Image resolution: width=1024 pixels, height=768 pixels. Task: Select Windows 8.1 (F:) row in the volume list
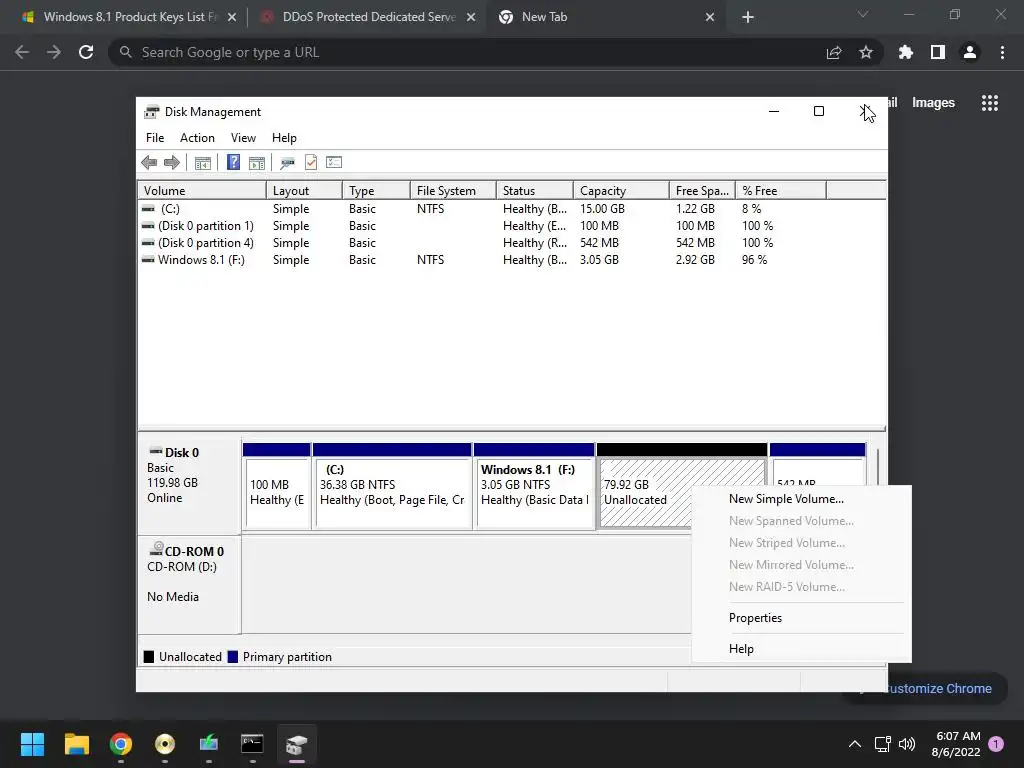point(511,260)
